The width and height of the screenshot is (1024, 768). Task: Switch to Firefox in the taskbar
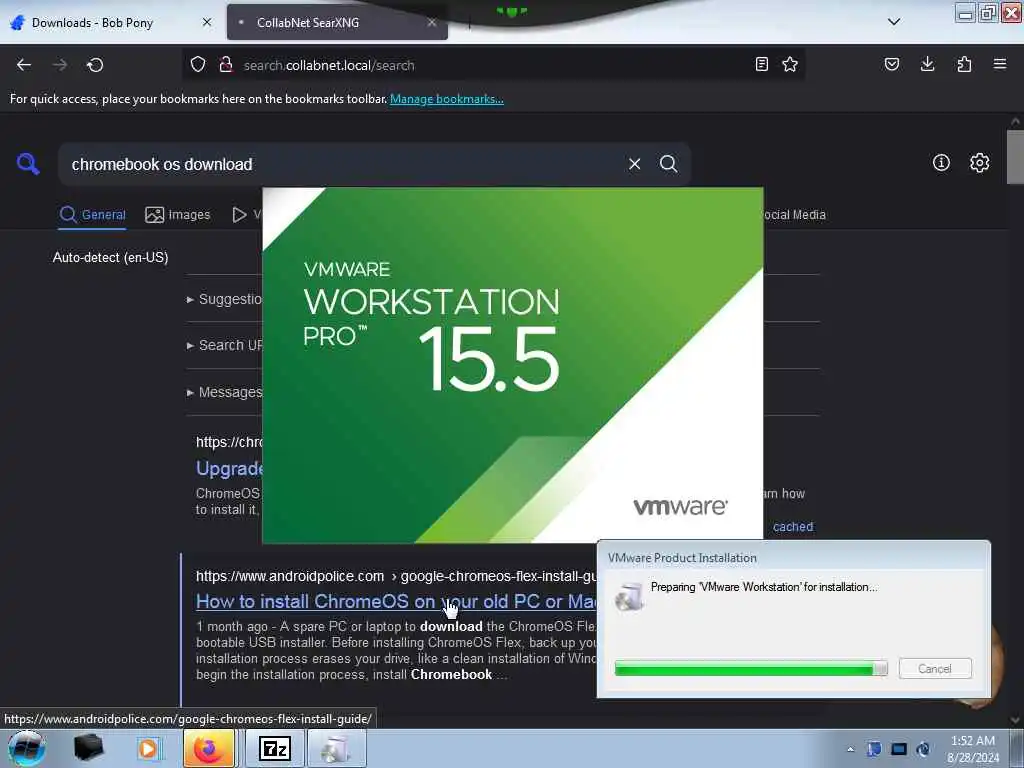coord(209,748)
